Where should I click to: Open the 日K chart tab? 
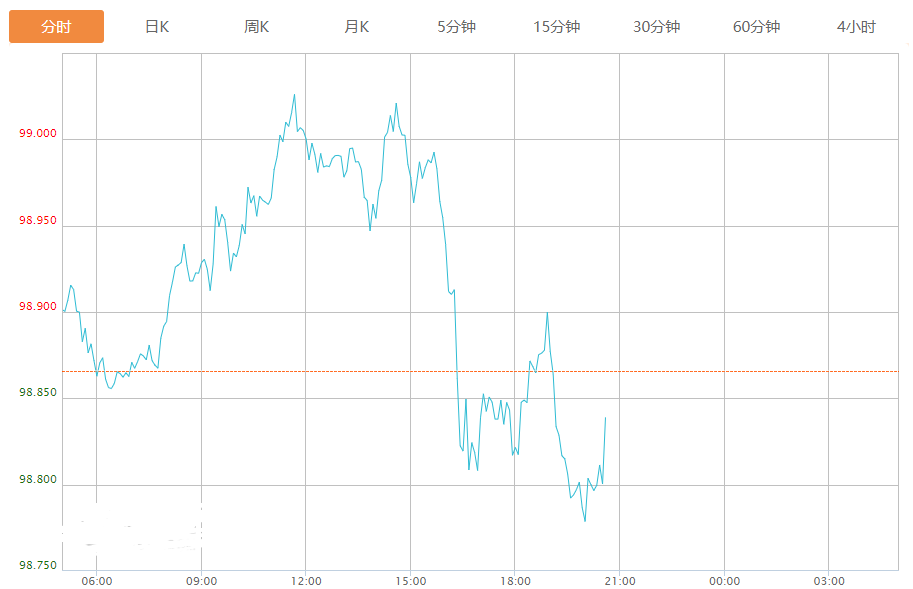pos(157,27)
